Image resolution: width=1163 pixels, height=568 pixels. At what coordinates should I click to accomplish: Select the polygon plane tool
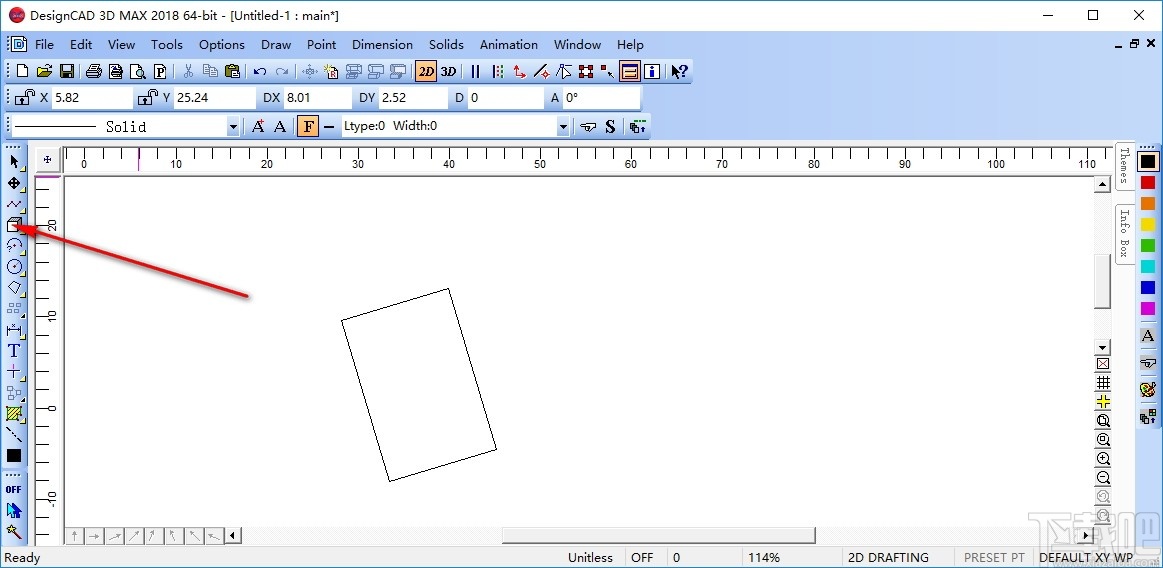[x=14, y=287]
